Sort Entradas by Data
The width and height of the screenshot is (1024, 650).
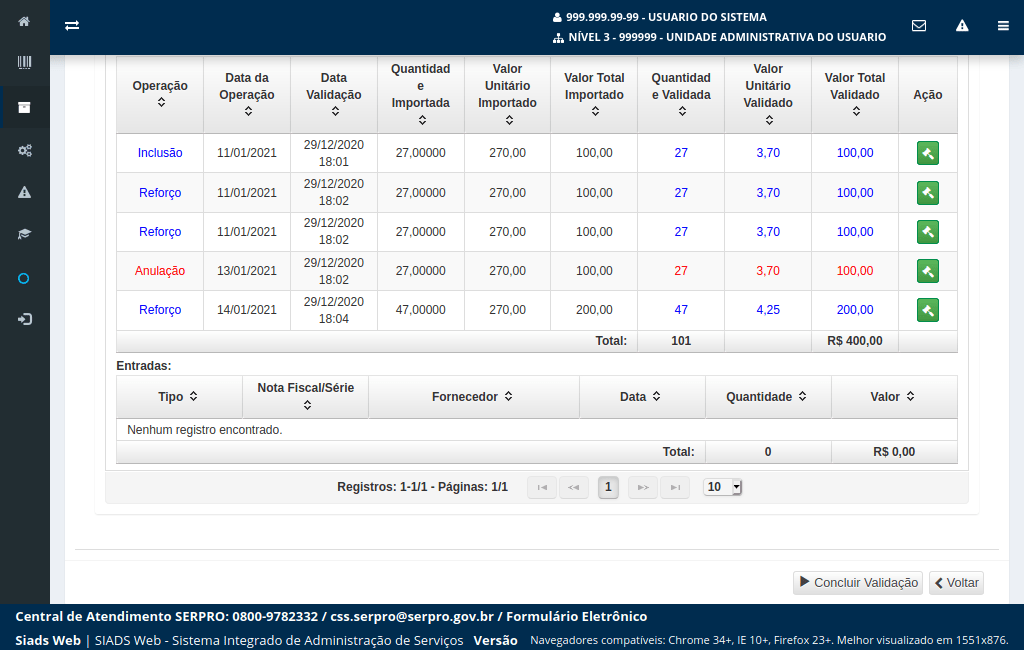pyautogui.click(x=656, y=396)
